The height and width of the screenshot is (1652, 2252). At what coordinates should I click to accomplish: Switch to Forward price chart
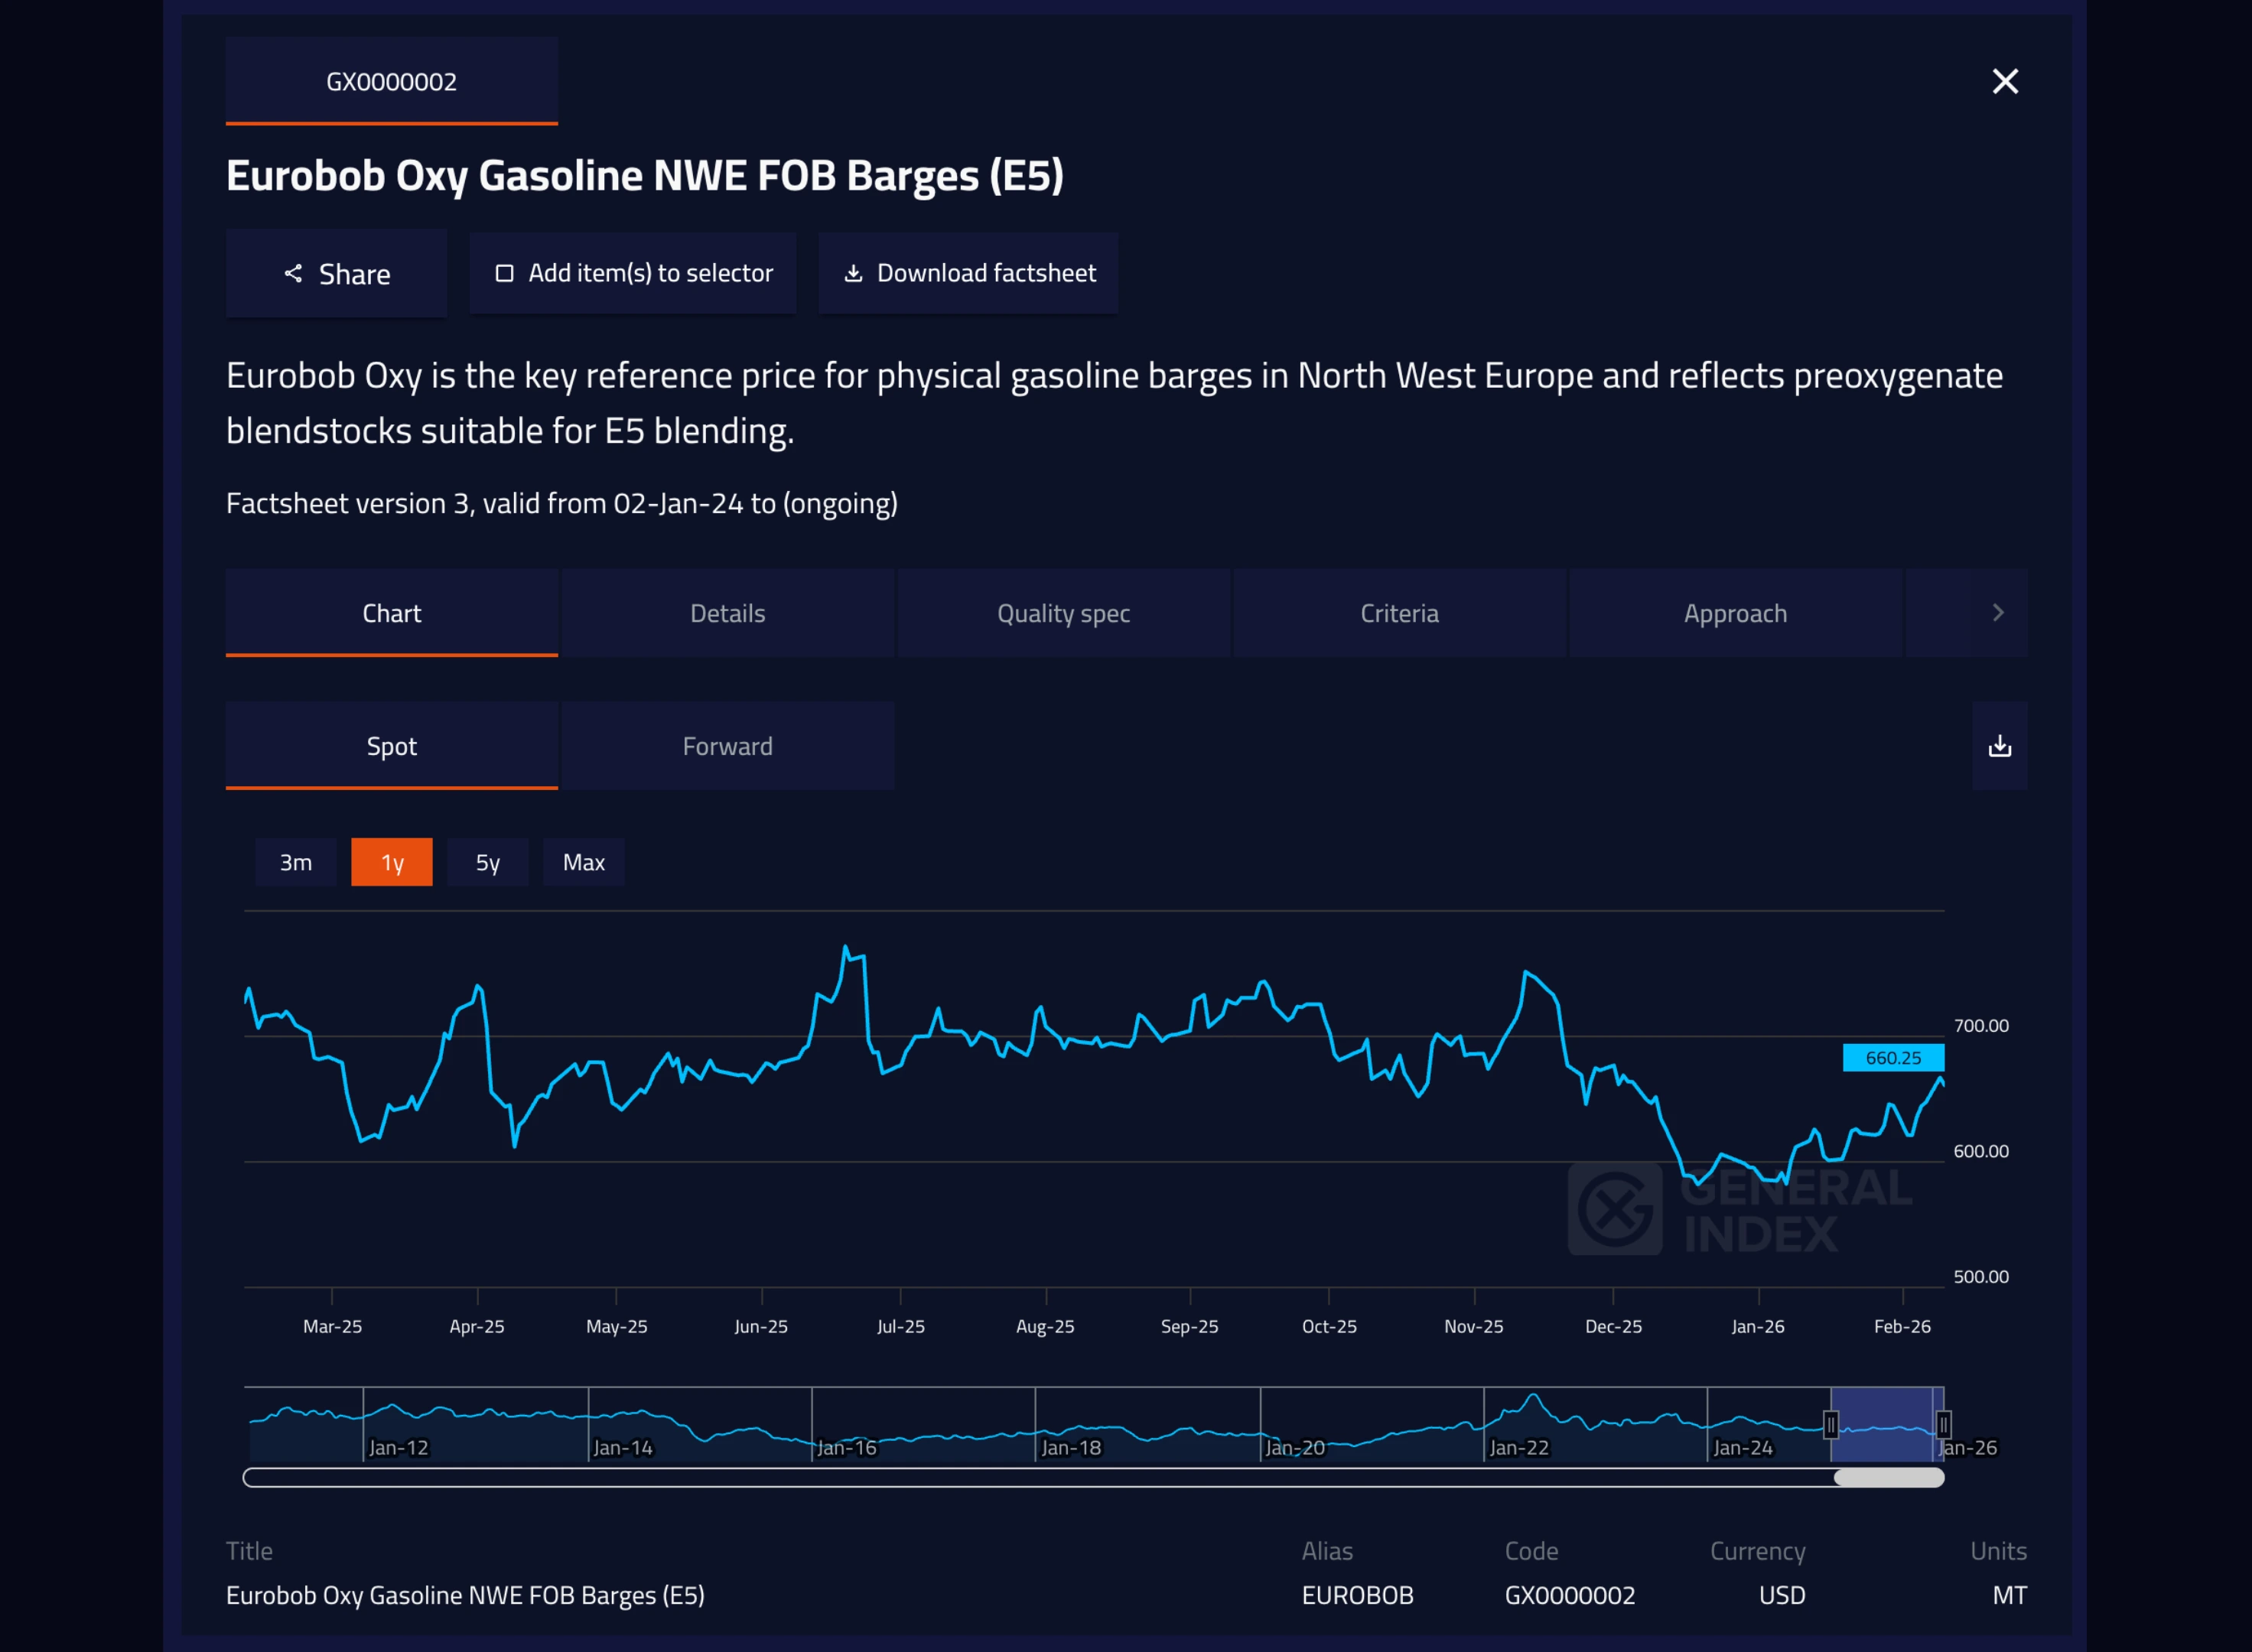pyautogui.click(x=728, y=746)
